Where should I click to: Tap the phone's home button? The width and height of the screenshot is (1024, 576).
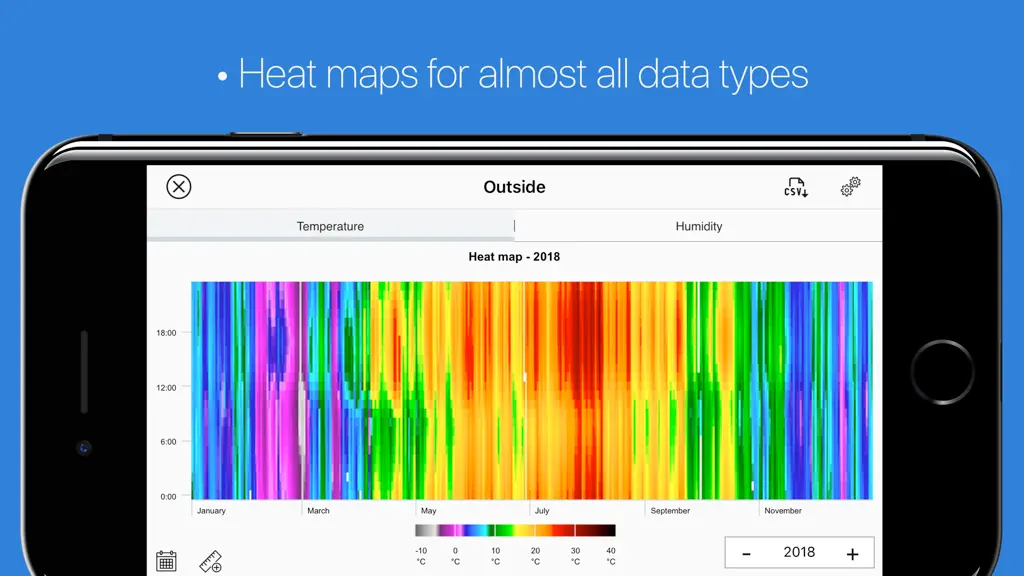tap(942, 372)
